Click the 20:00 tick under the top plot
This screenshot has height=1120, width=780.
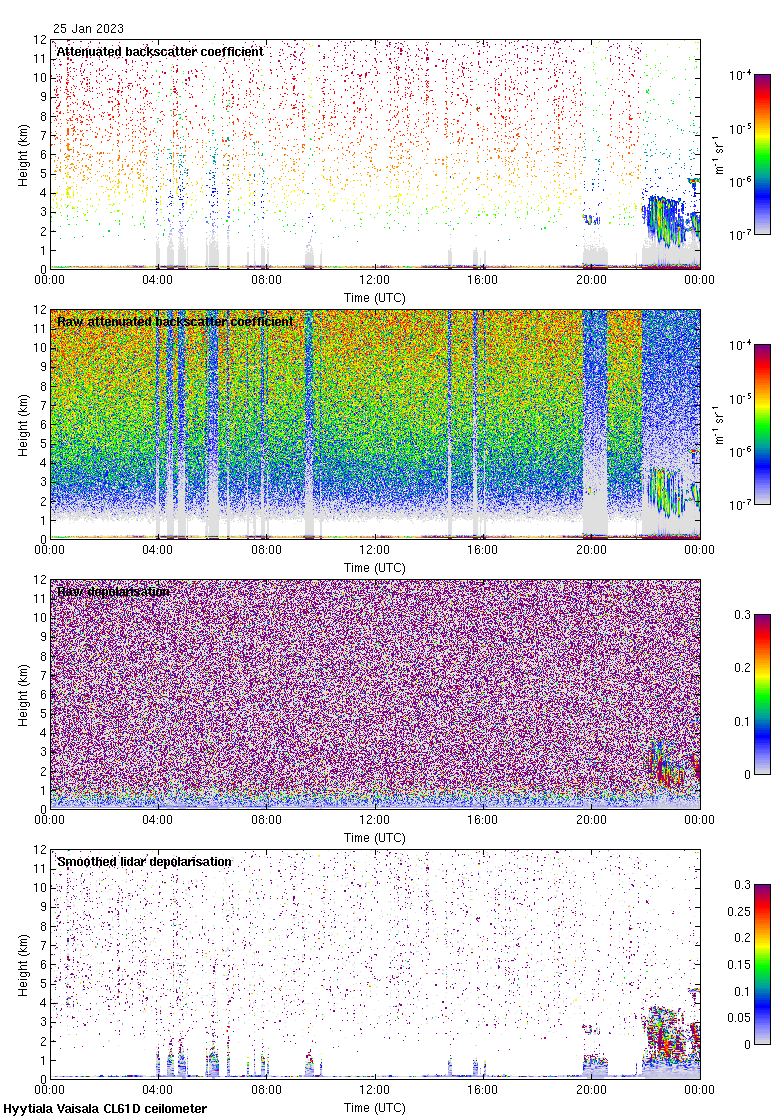click(591, 280)
